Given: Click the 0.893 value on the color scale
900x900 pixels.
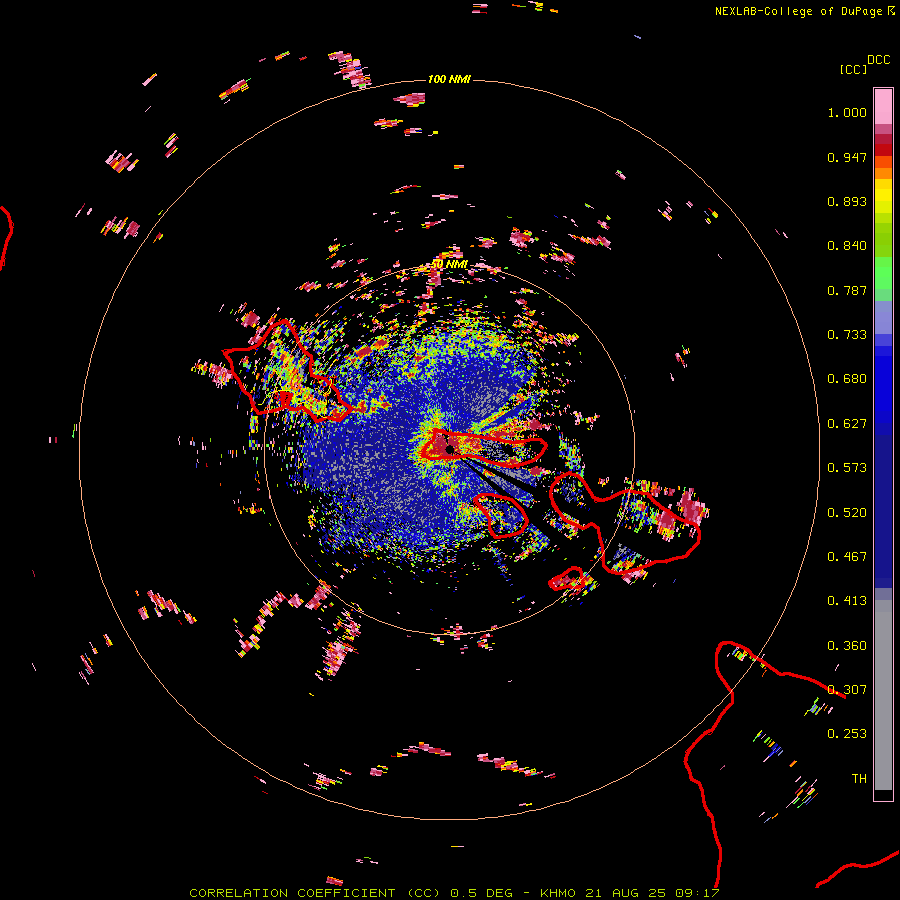Looking at the screenshot, I should pyautogui.click(x=847, y=201).
